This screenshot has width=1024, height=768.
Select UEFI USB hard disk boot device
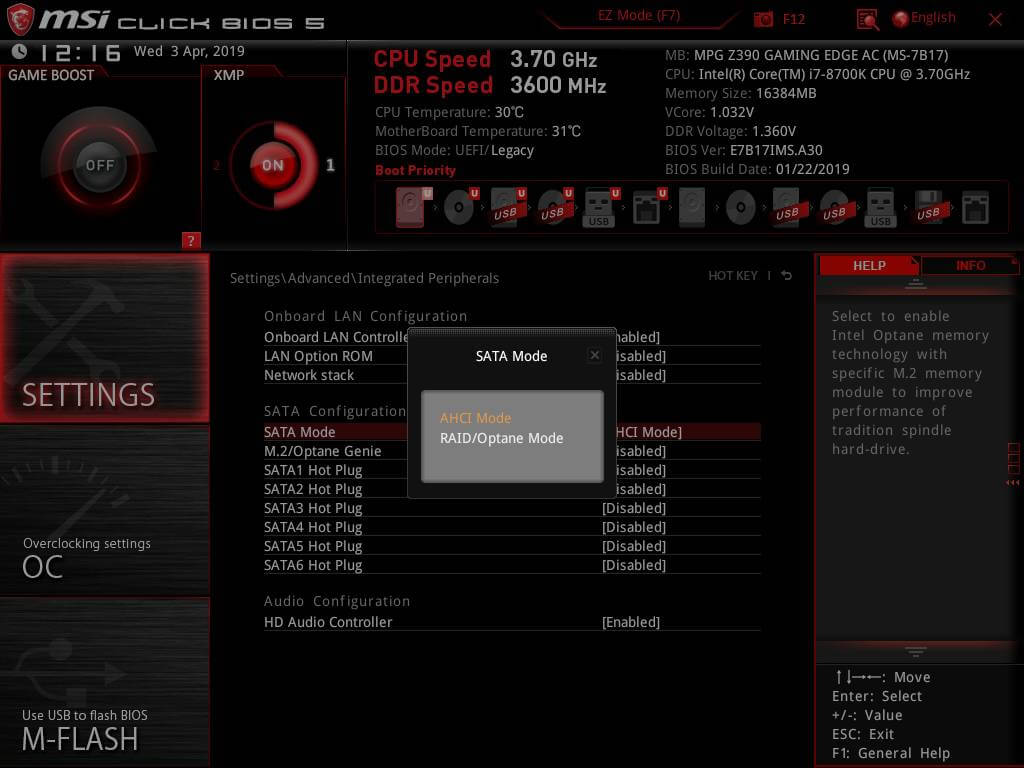[x=507, y=207]
